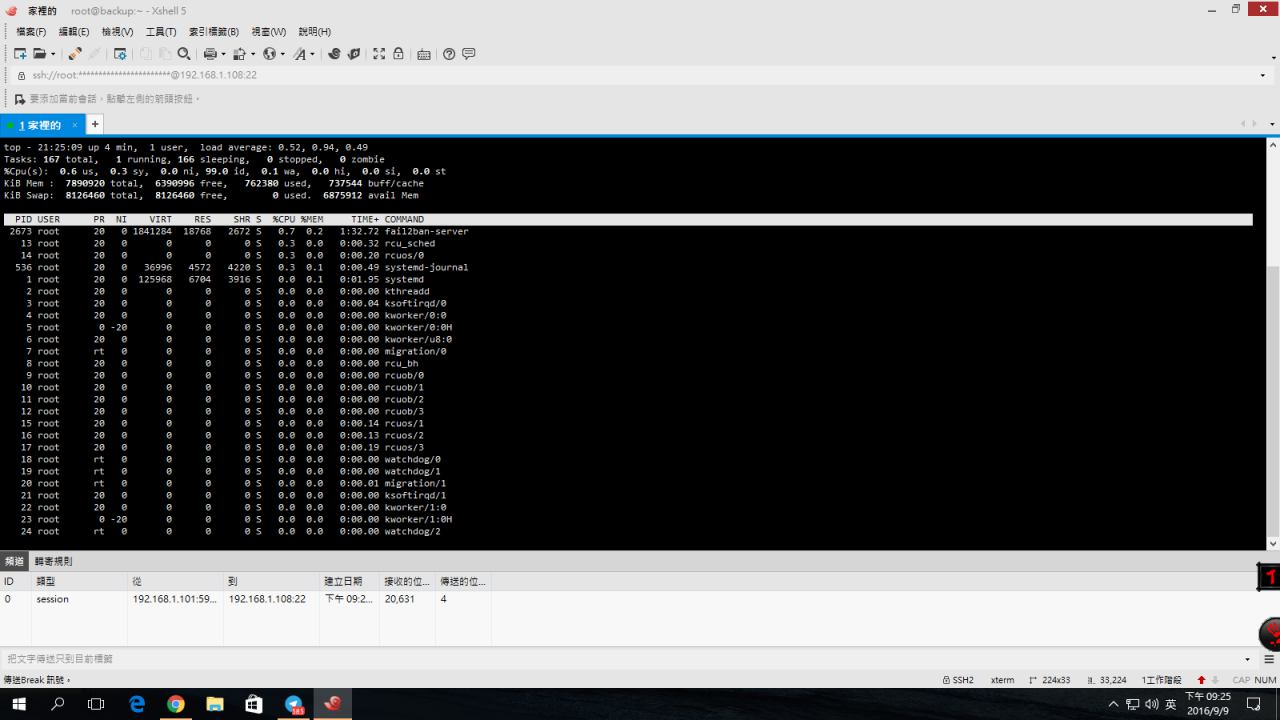Image resolution: width=1280 pixels, height=720 pixels.
Task: Open the 檔案(F) menu
Action: coord(30,32)
